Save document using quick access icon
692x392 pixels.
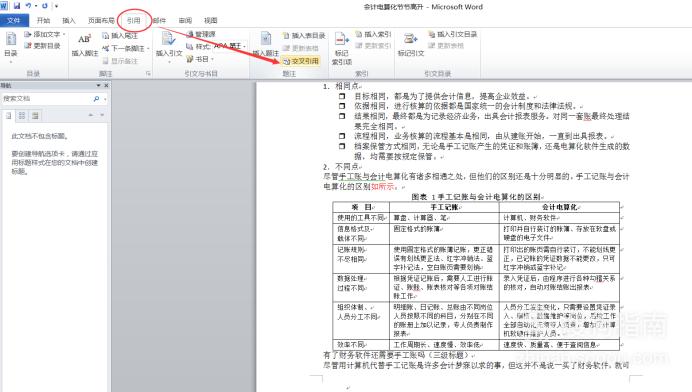click(17, 6)
